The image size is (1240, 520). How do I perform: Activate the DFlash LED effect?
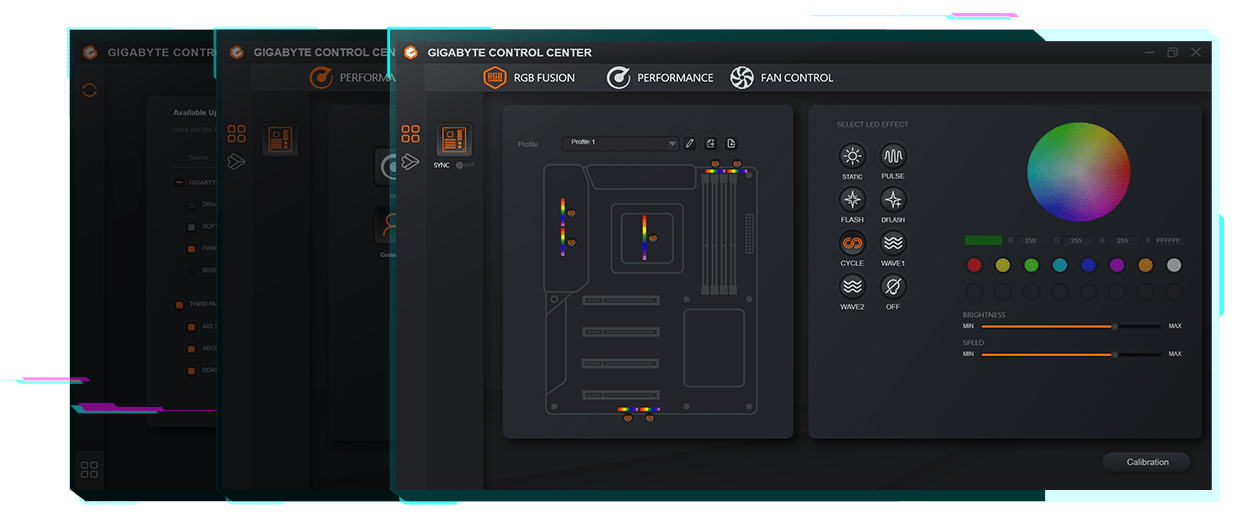click(893, 199)
